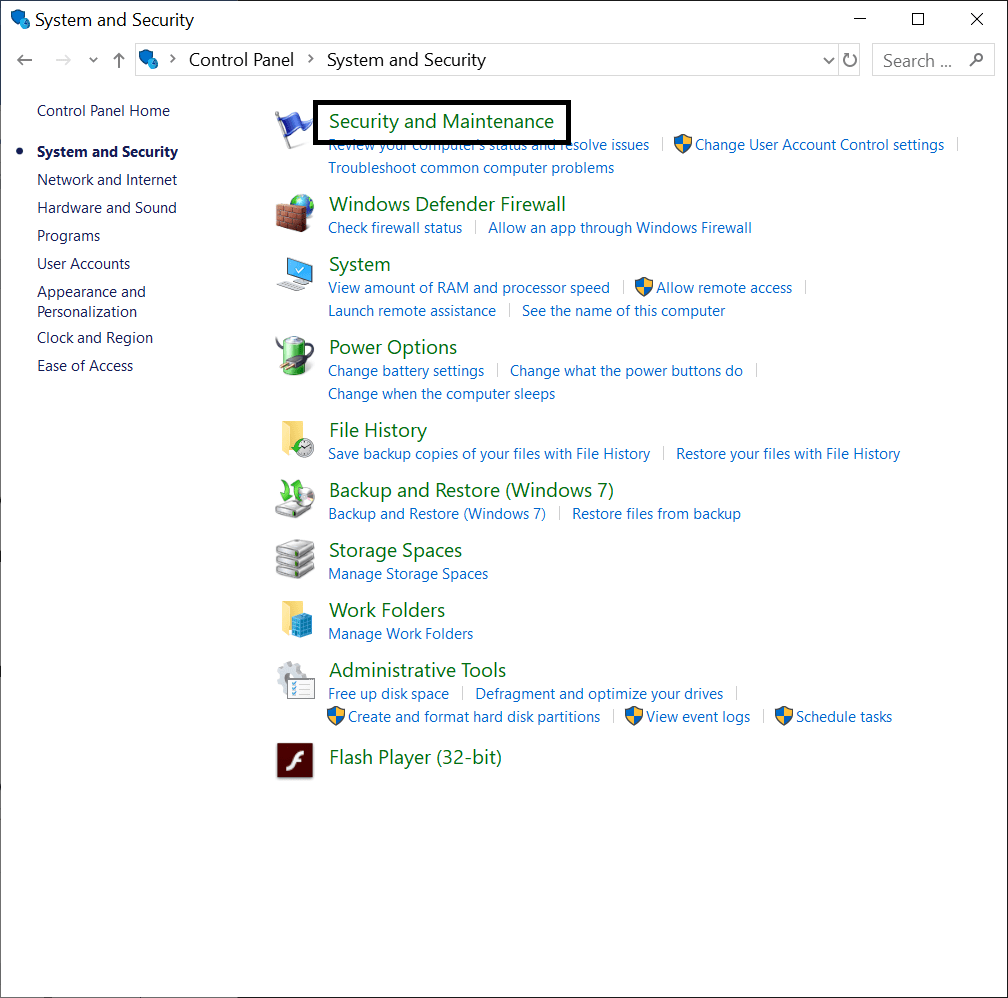
Task: Open Appearance and Personalization category
Action: tap(91, 301)
